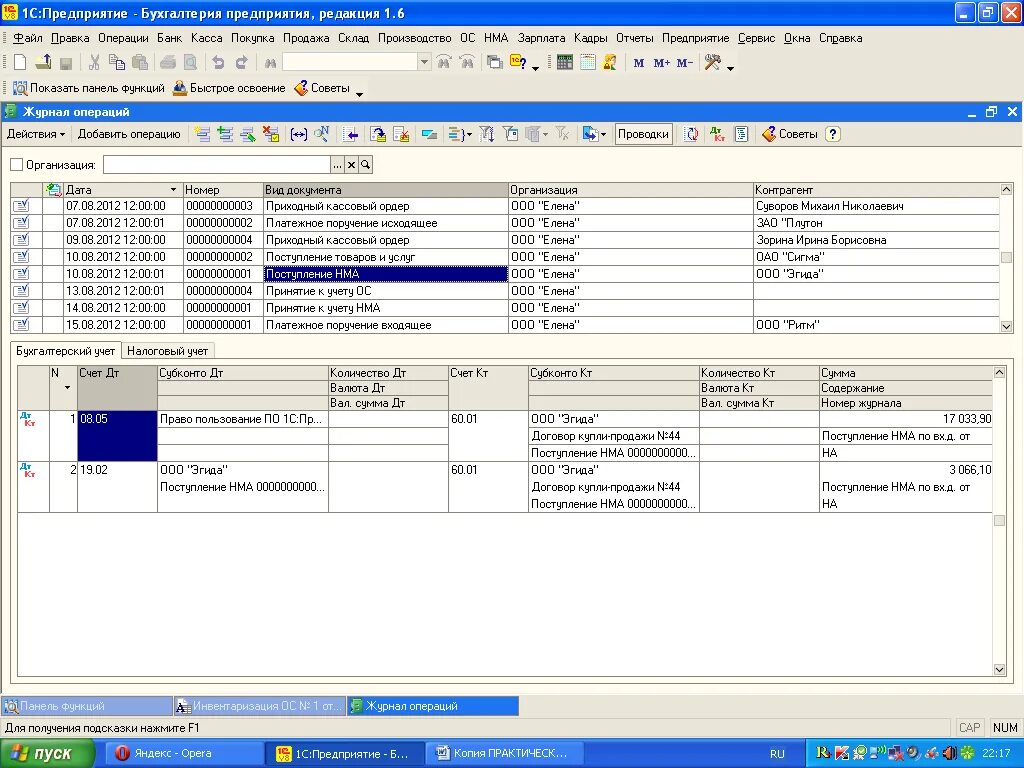The height and width of the screenshot is (768, 1024).
Task: Click the windows list icon in main toolbar
Action: tap(495, 63)
